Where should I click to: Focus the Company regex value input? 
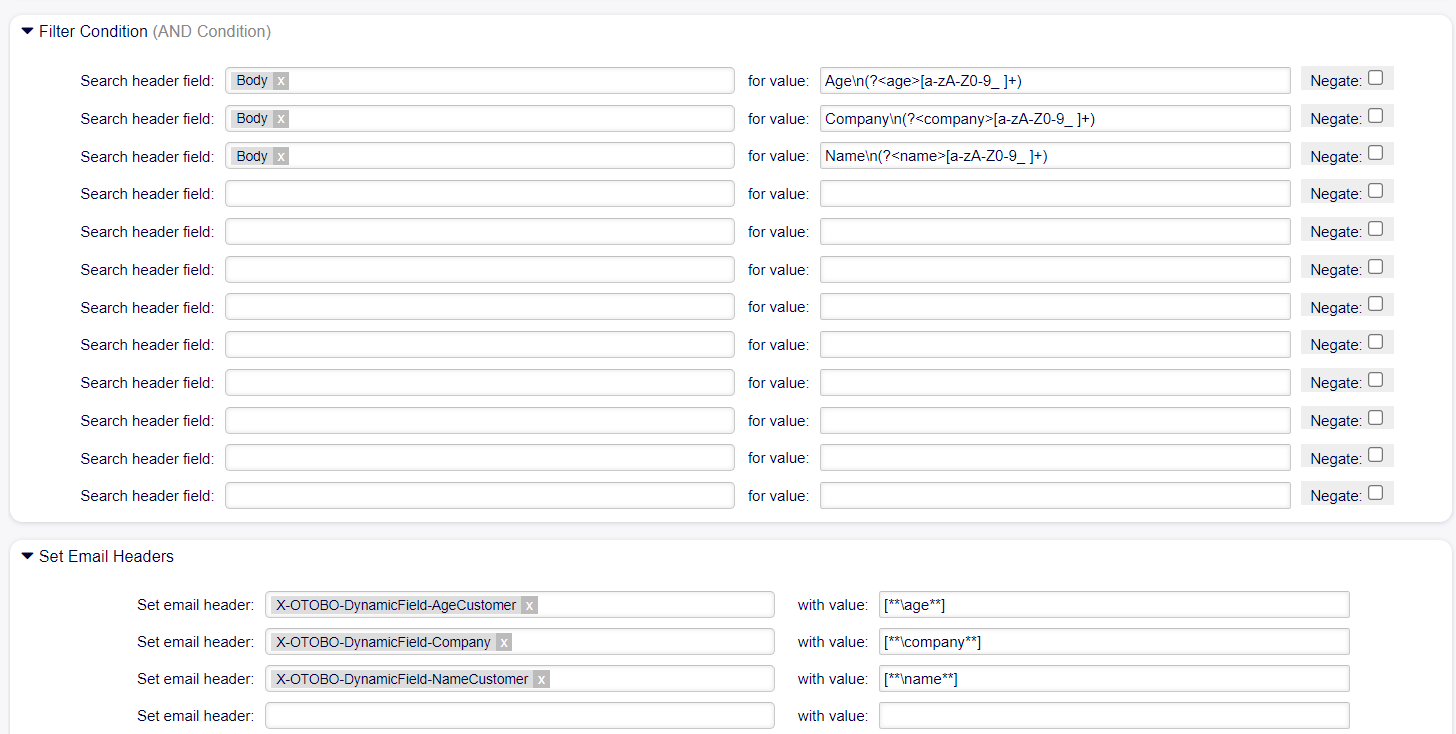pos(1055,119)
